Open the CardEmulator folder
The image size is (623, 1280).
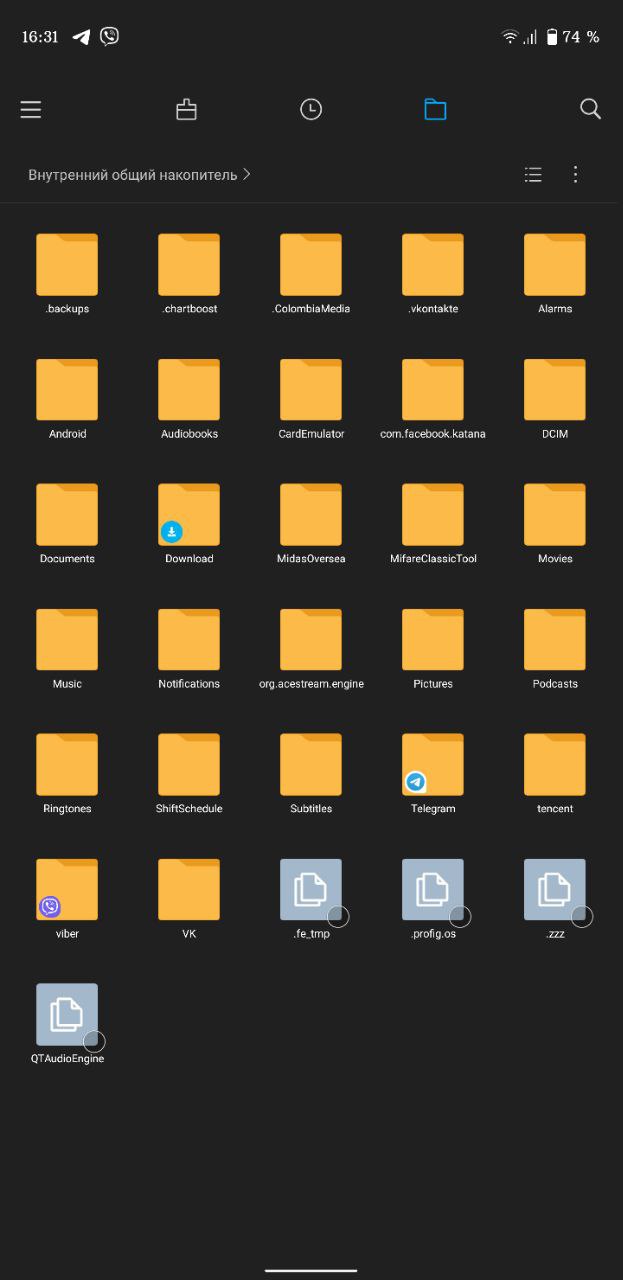point(311,390)
